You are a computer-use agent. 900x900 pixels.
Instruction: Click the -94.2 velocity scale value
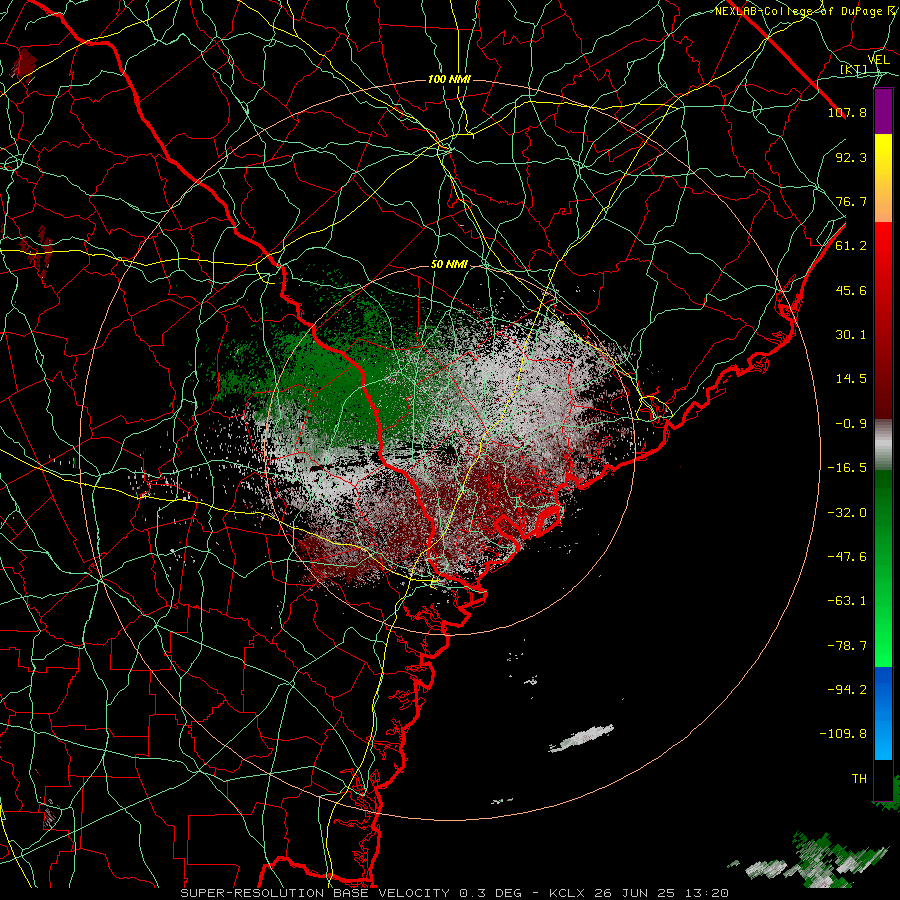click(847, 690)
